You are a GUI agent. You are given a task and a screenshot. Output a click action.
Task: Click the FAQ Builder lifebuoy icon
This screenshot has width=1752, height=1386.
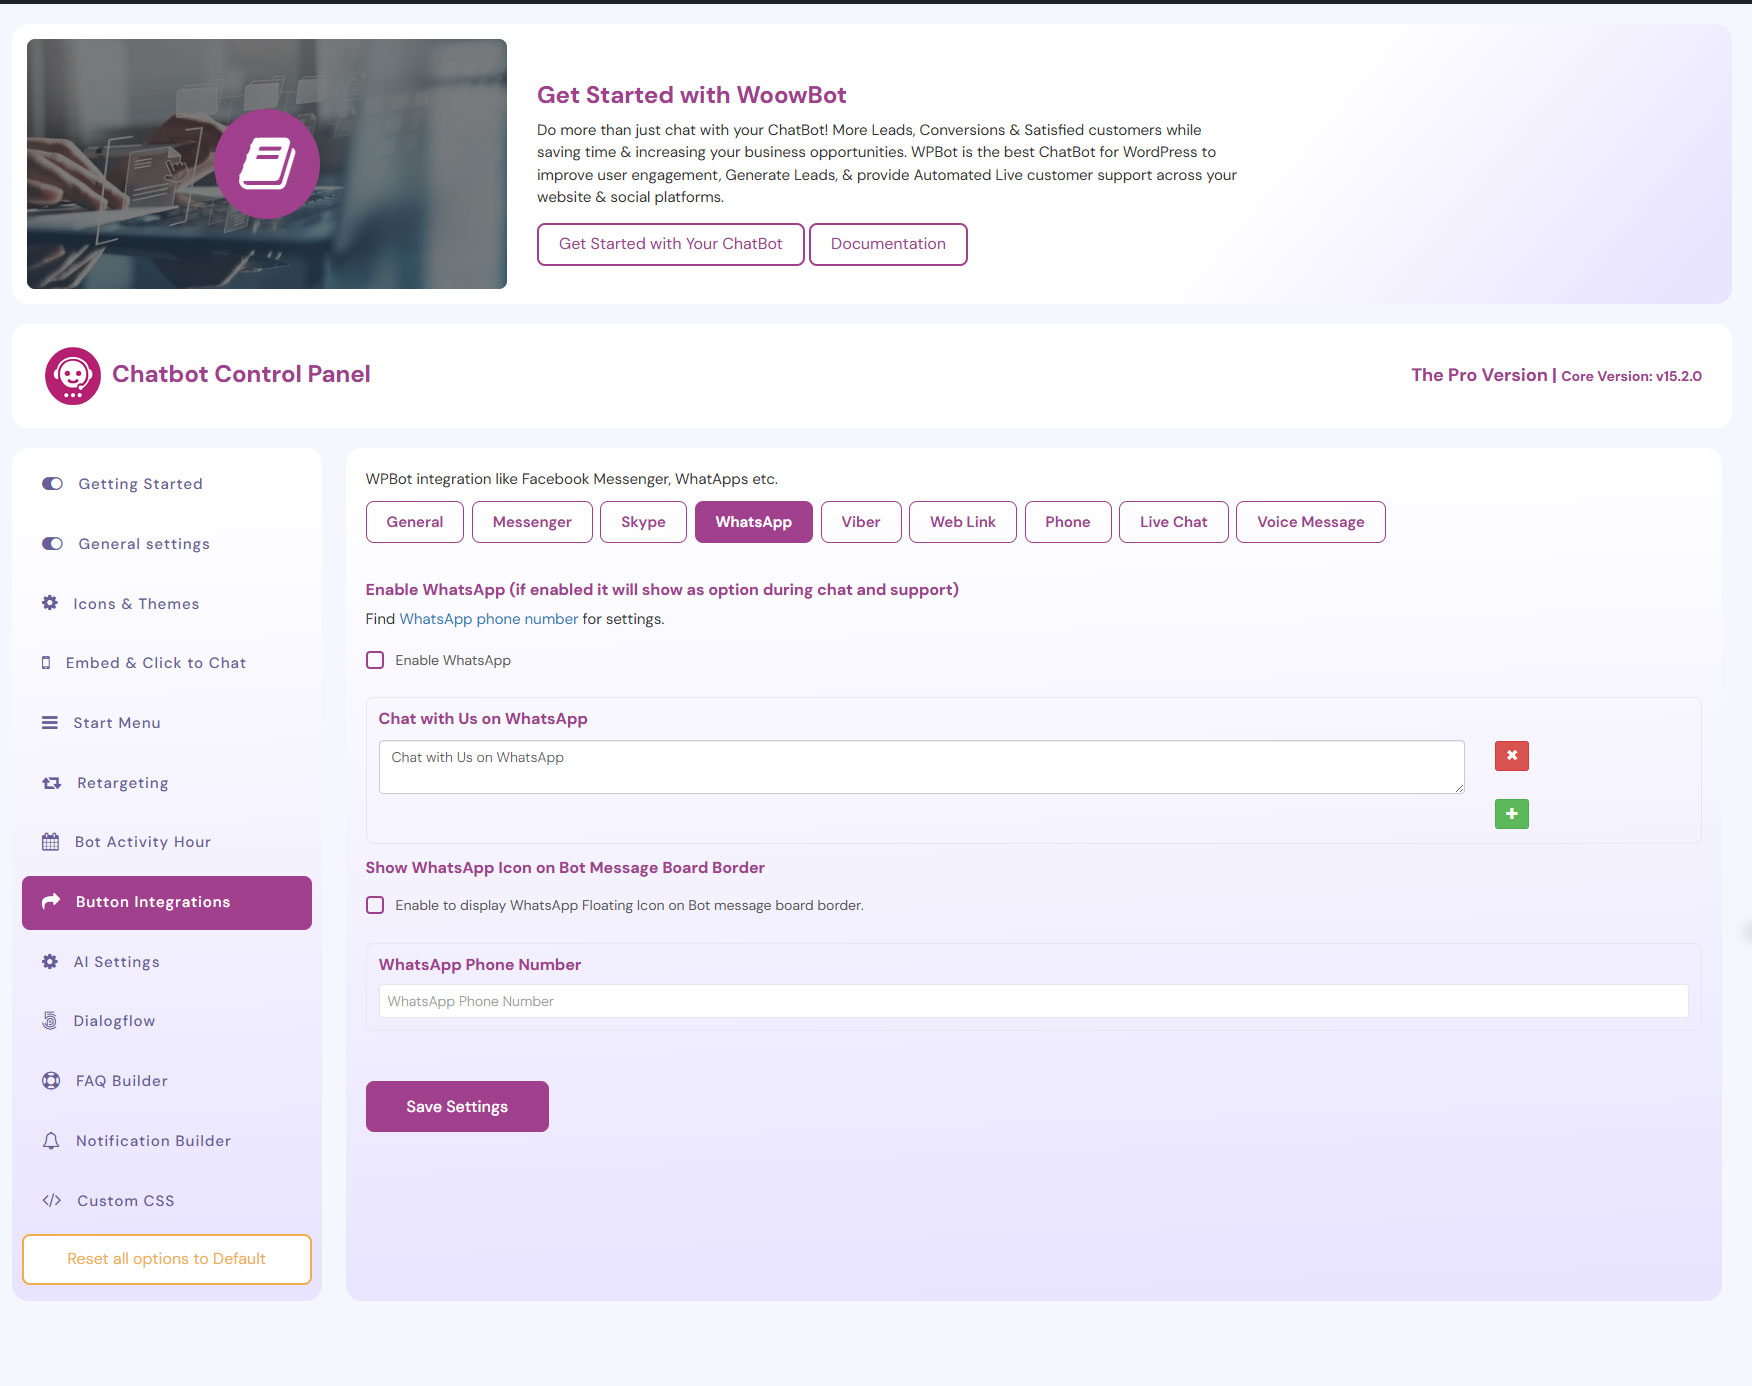[x=51, y=1081]
